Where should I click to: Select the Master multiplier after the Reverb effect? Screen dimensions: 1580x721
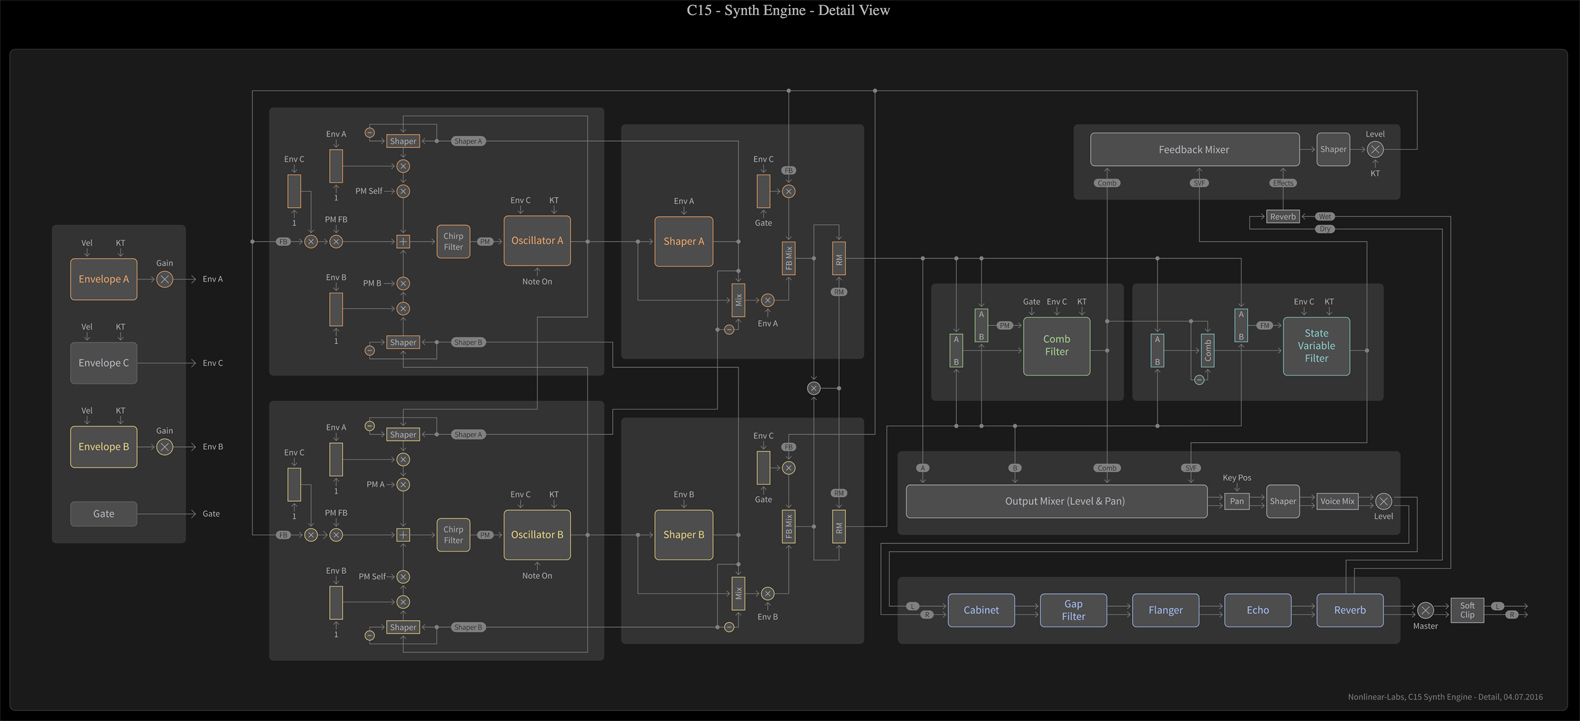(1425, 610)
